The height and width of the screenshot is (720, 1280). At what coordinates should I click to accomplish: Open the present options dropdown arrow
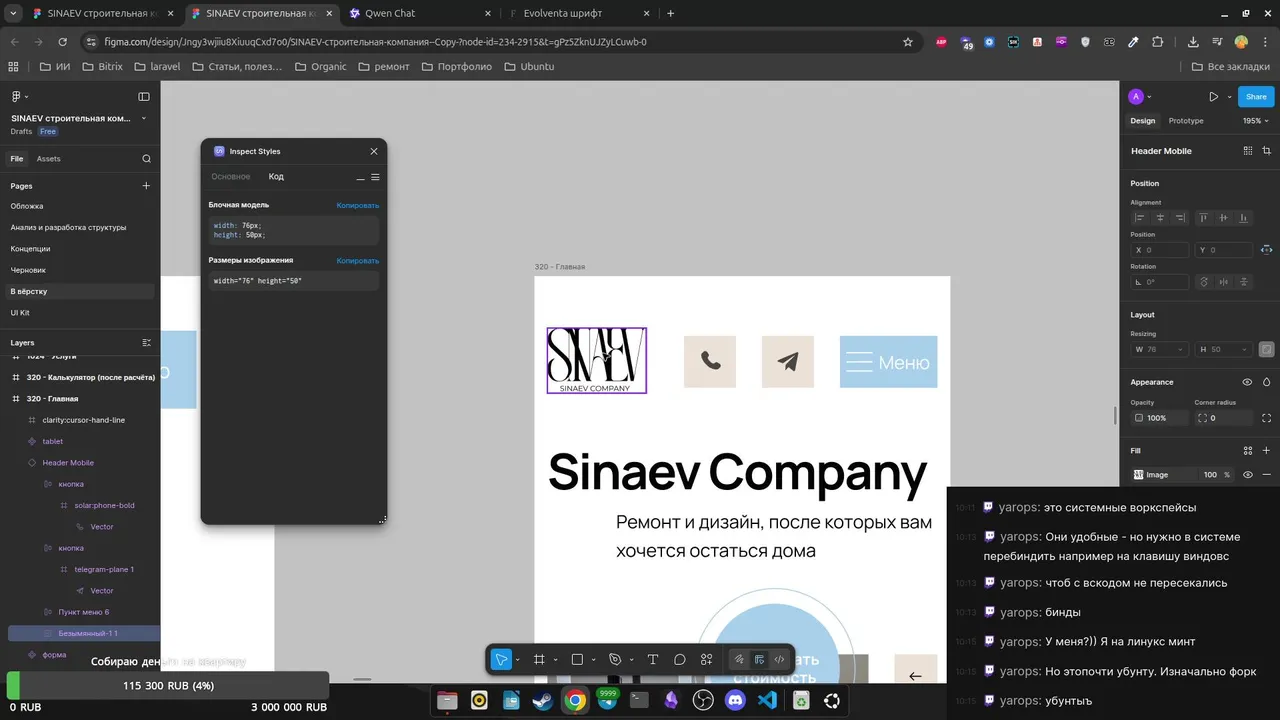[1229, 97]
